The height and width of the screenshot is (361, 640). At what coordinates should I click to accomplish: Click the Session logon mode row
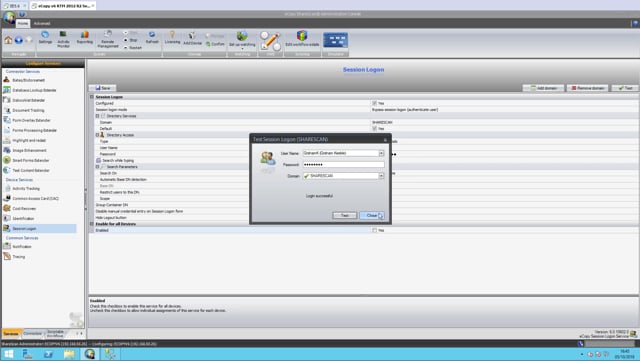(363, 109)
